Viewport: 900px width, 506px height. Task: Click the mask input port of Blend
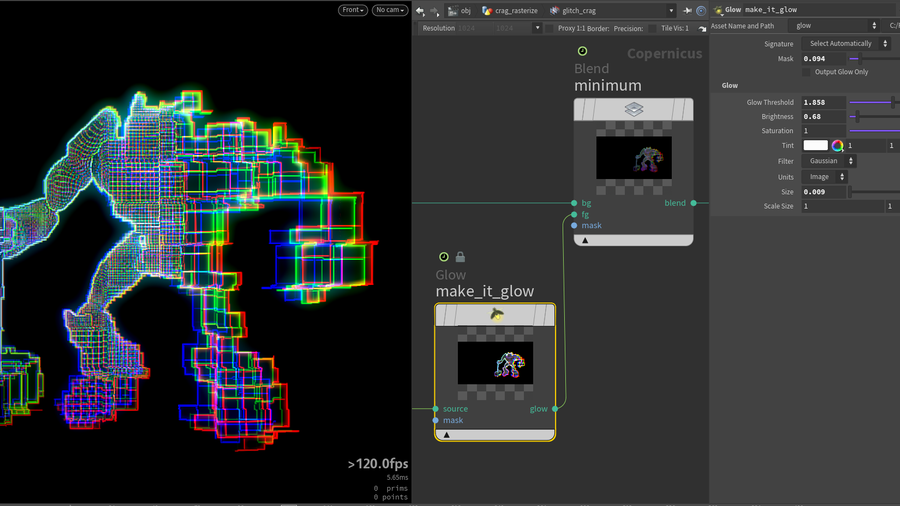[574, 225]
